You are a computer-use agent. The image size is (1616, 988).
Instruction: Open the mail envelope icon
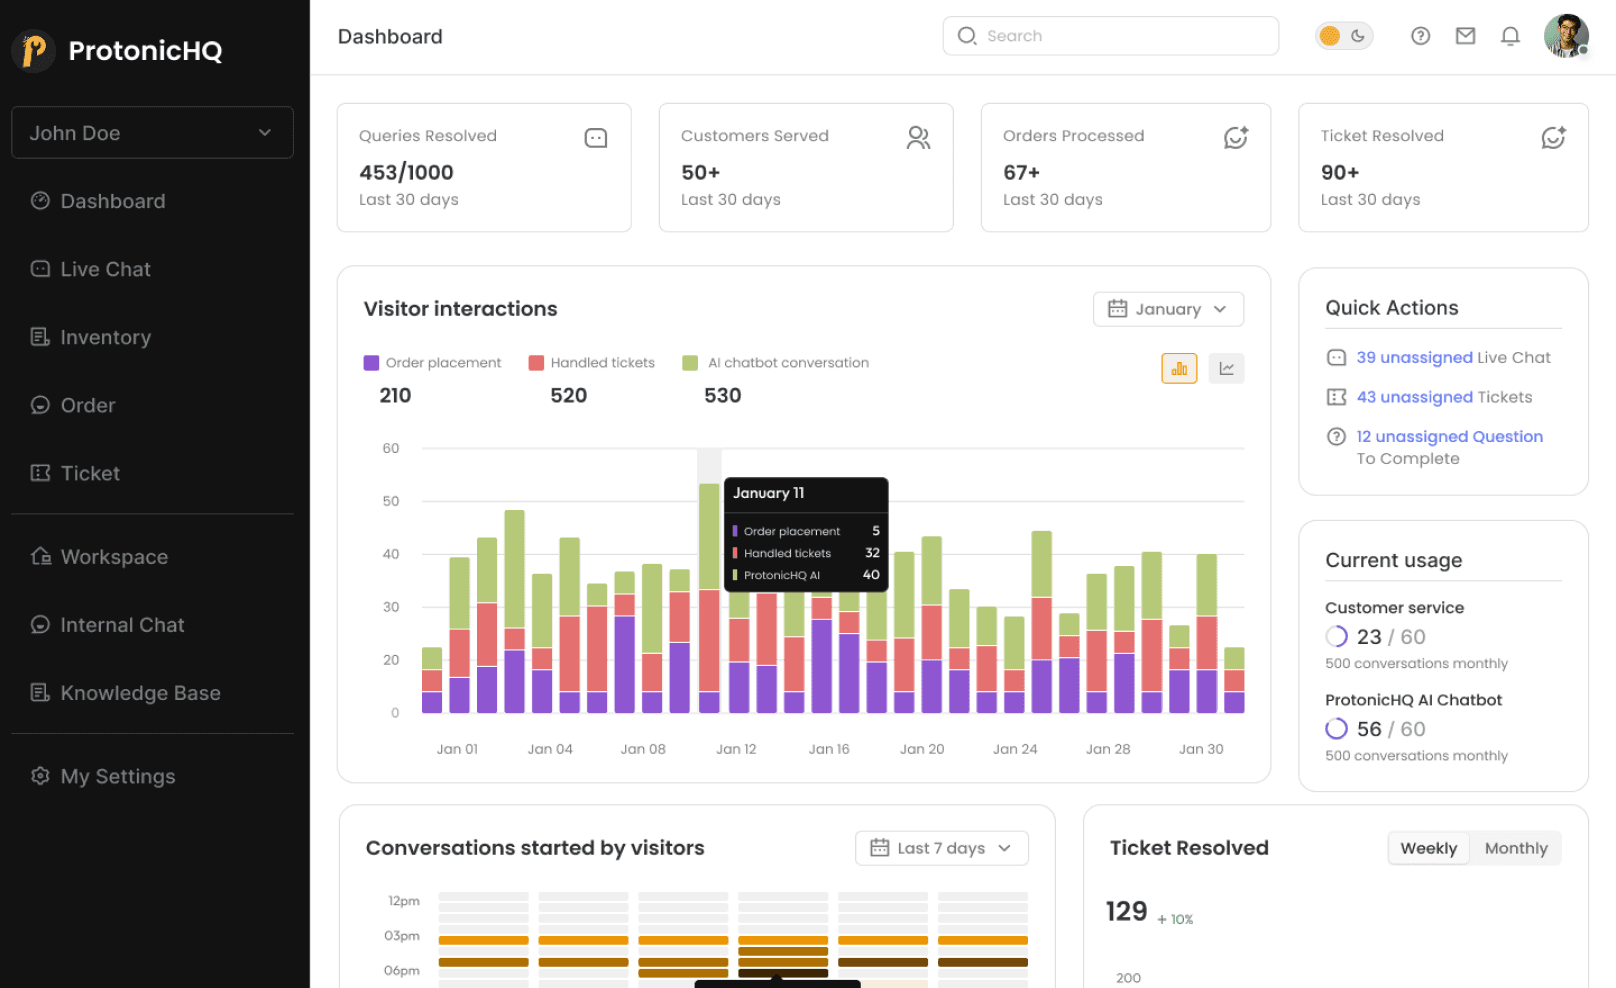pos(1465,36)
